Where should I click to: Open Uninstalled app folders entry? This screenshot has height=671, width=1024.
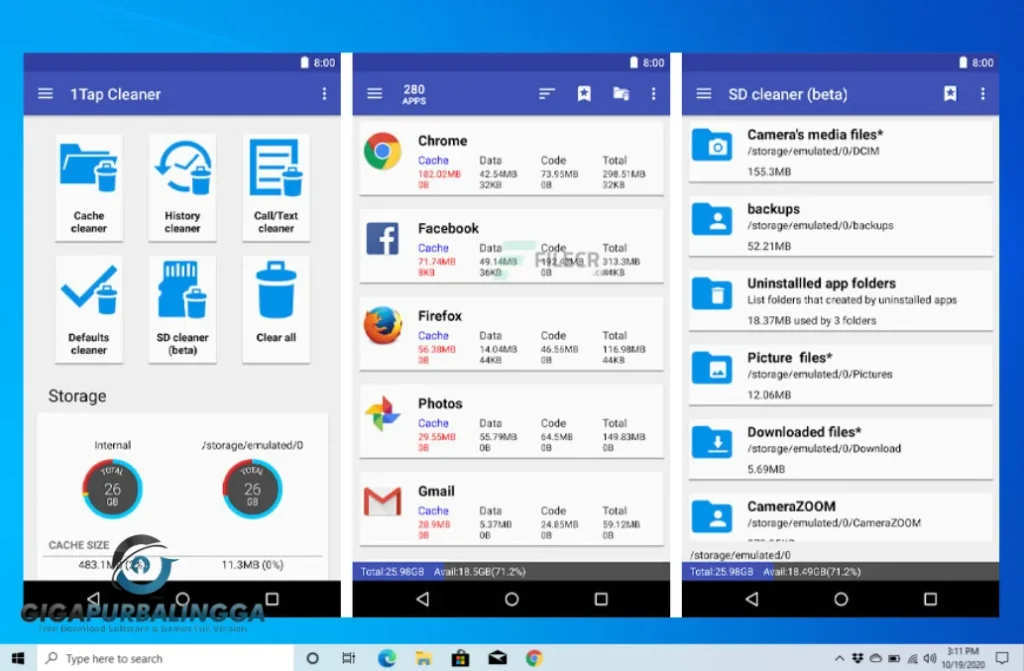coord(841,300)
